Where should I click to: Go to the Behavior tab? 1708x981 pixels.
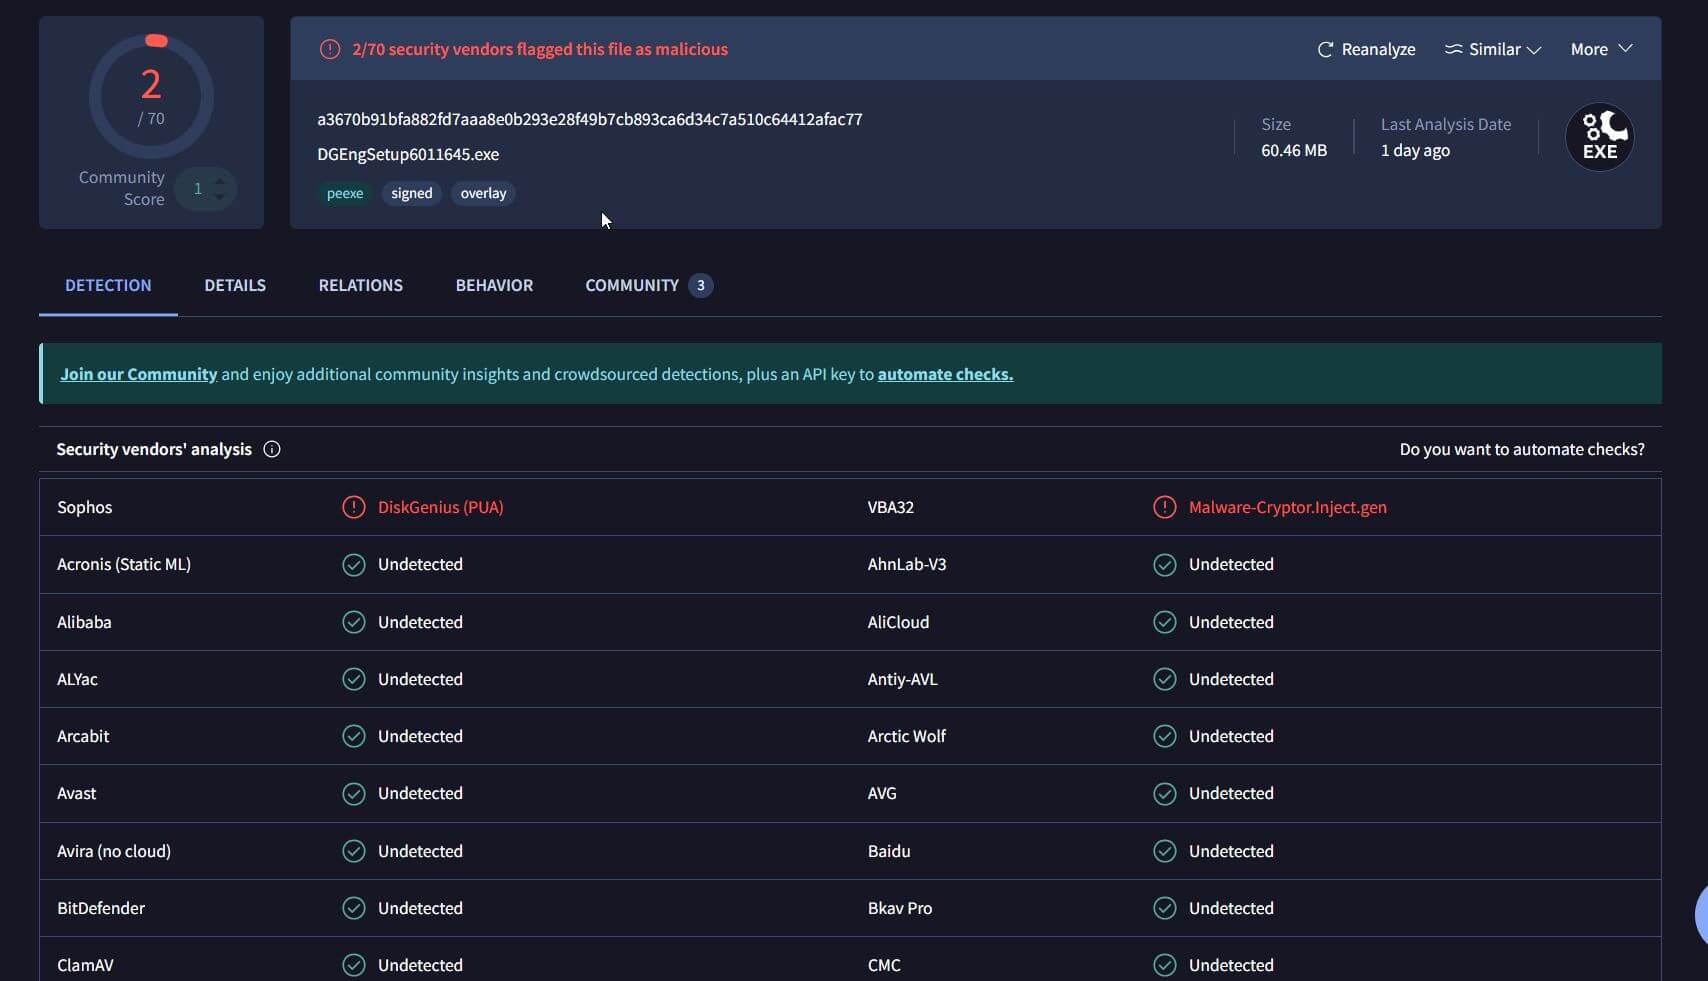494,286
